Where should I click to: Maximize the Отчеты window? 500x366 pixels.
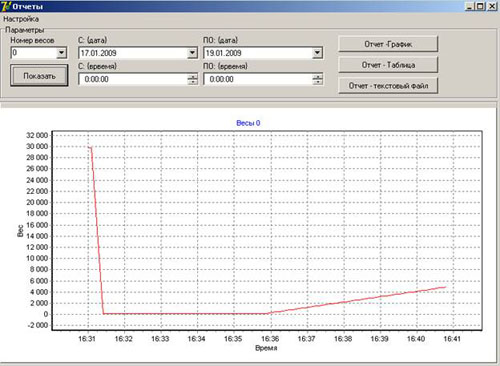480,6
